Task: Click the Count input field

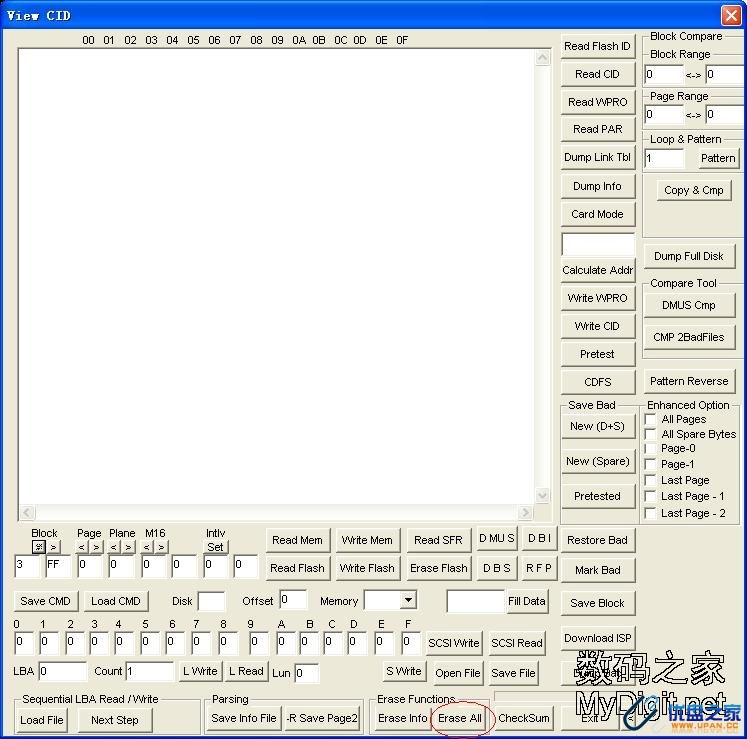Action: click(150, 671)
